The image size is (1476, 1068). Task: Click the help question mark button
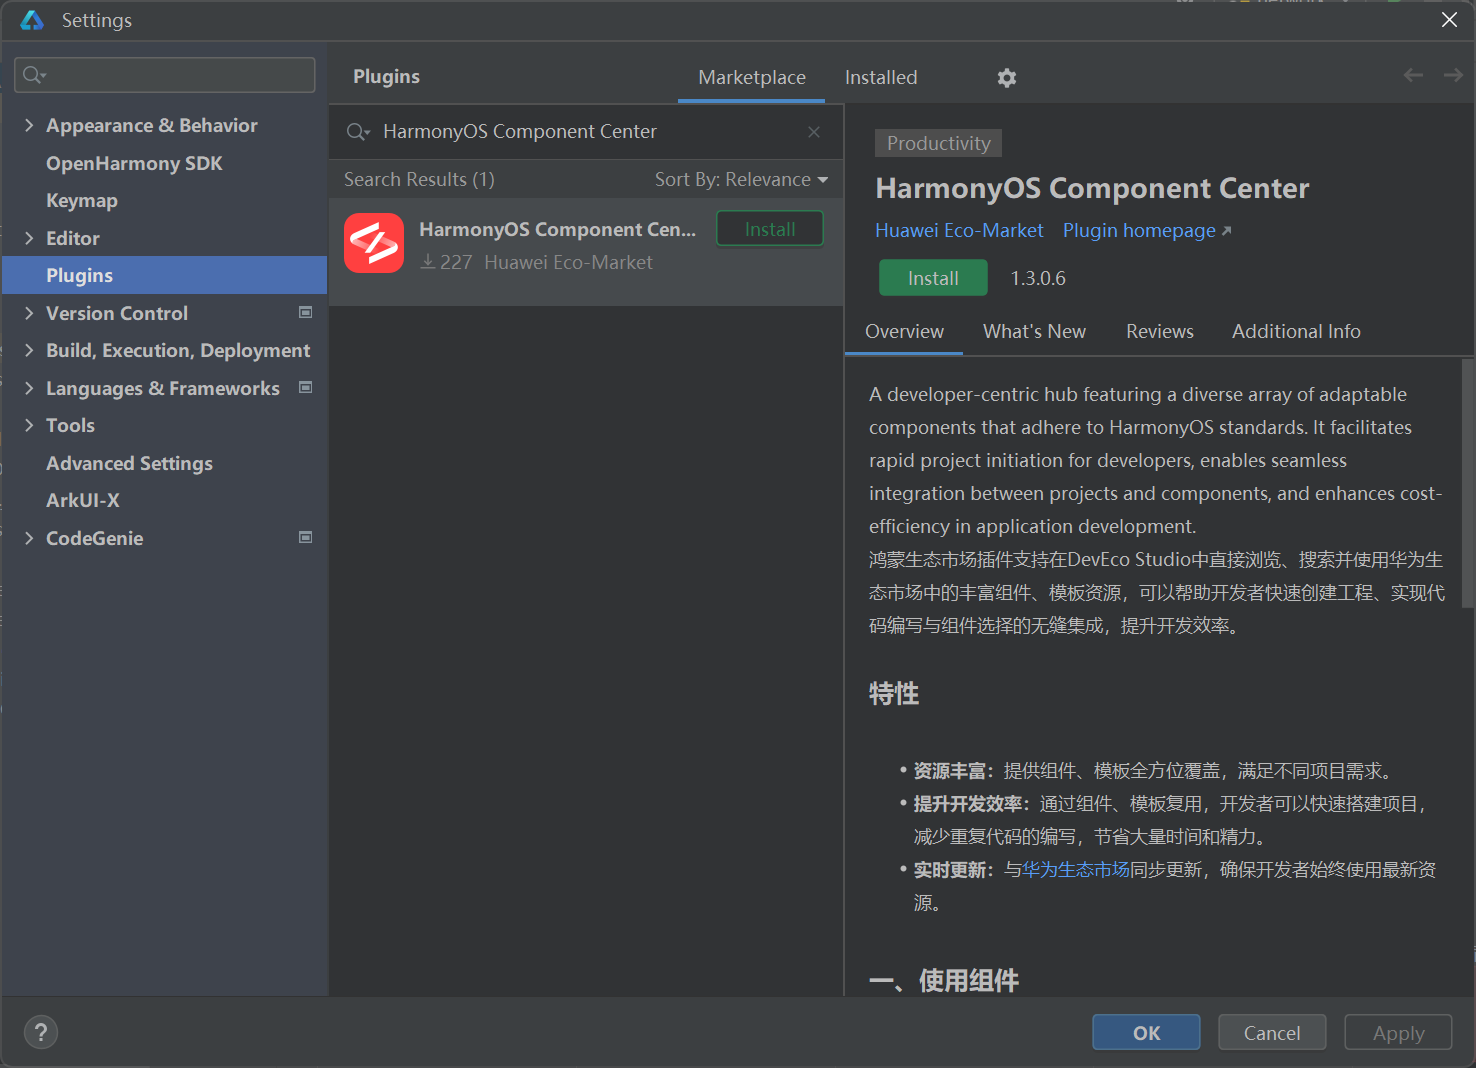coord(41,1032)
